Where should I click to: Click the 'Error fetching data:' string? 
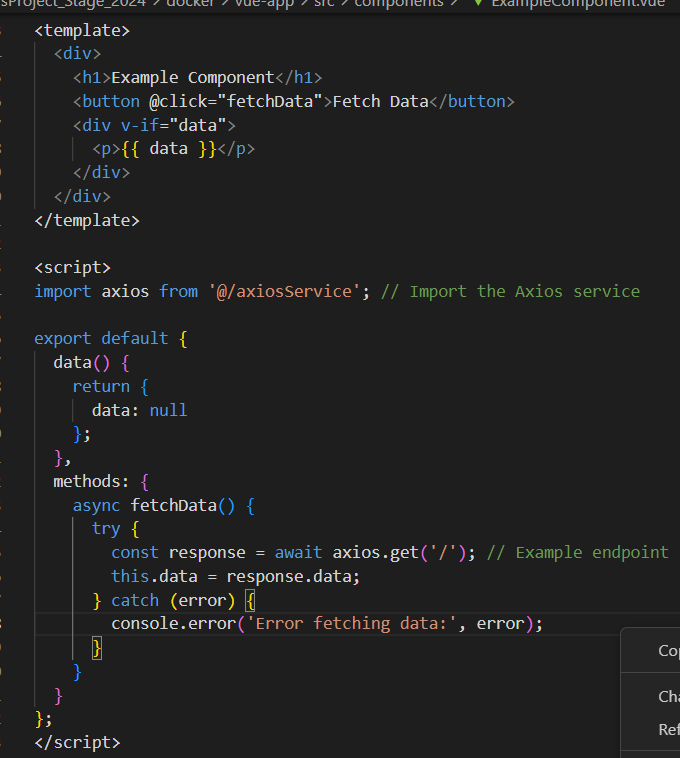351,624
